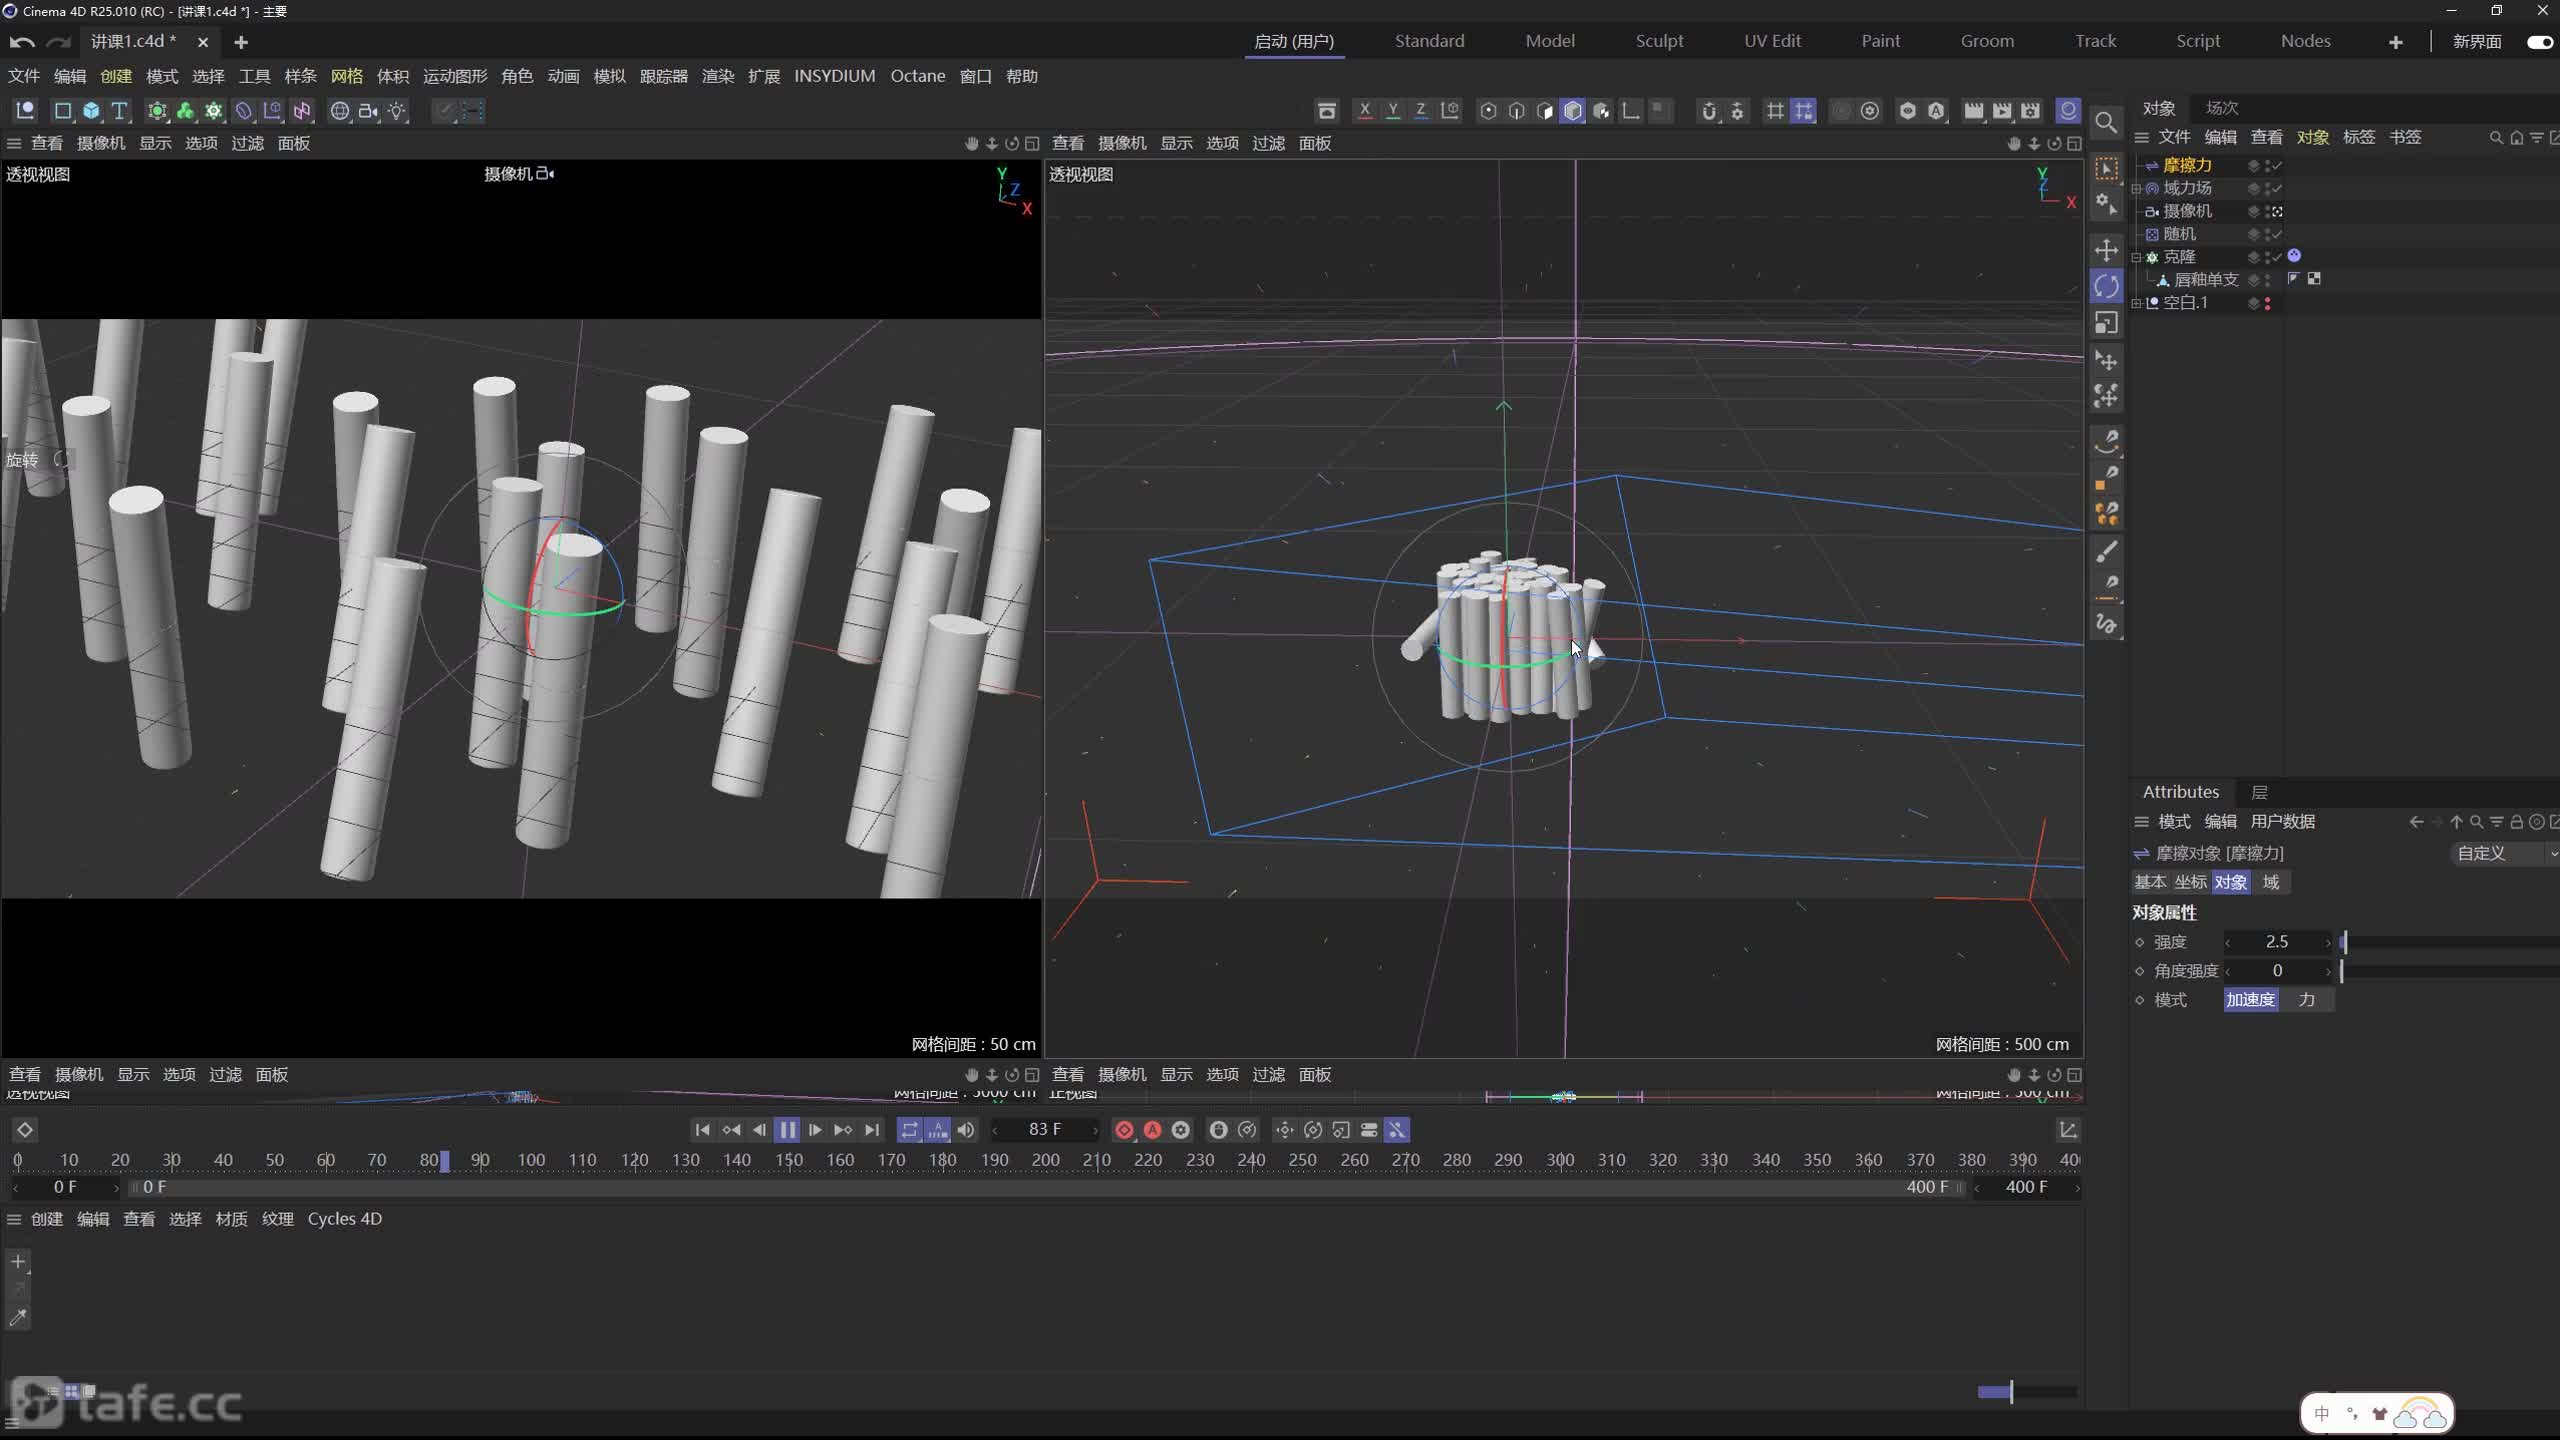The width and height of the screenshot is (2560, 1440).
Task: Click the camera object icon in toolbar
Action: [x=368, y=111]
